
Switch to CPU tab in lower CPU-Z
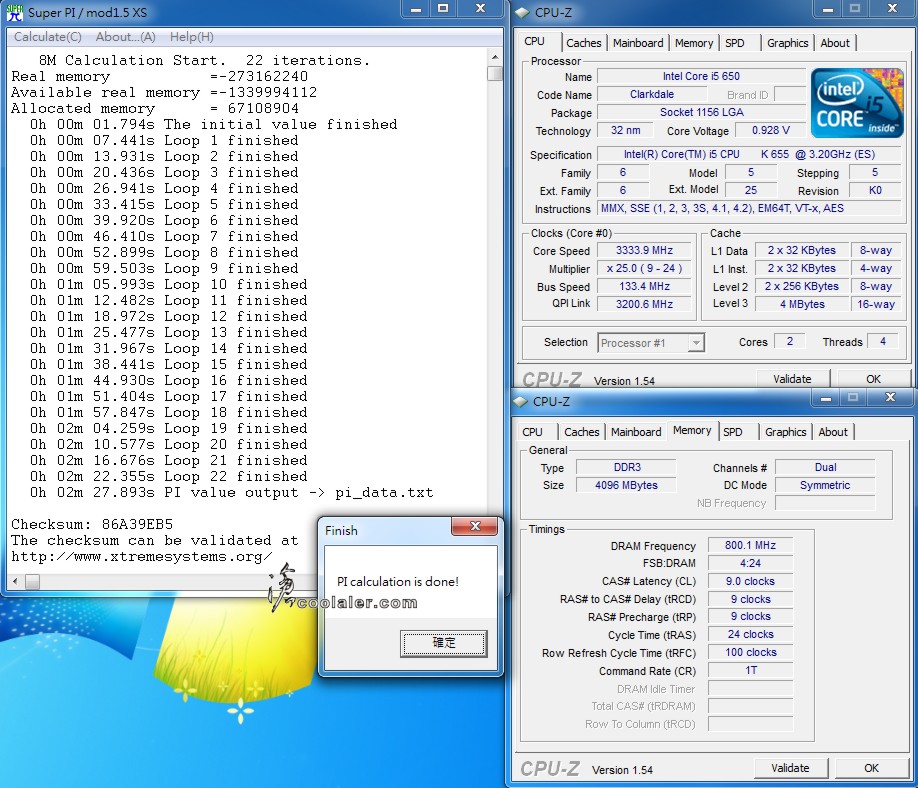tap(532, 432)
